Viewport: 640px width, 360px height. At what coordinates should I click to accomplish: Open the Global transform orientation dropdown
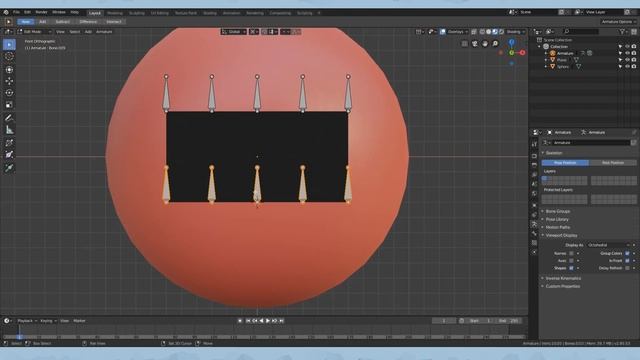click(234, 31)
